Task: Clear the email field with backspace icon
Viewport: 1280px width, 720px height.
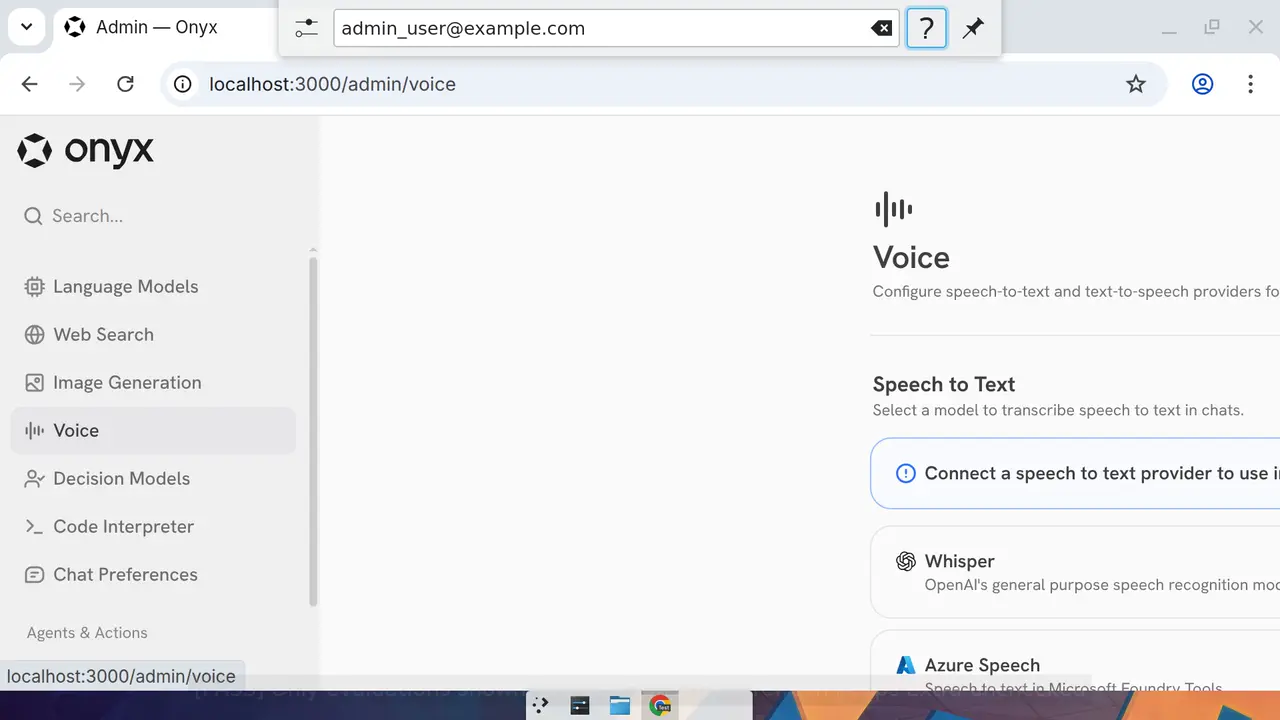Action: [881, 28]
